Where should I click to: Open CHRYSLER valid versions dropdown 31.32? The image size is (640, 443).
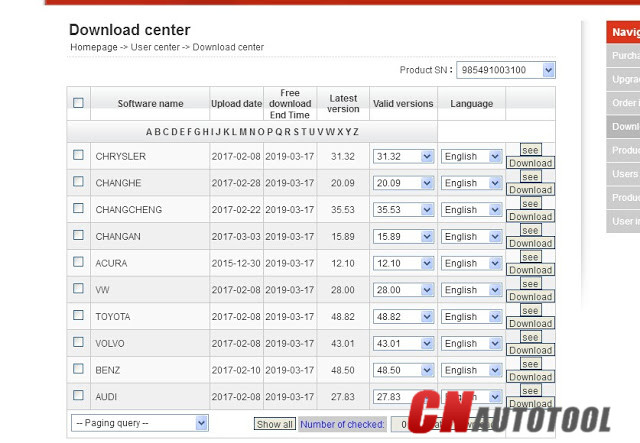(x=403, y=156)
